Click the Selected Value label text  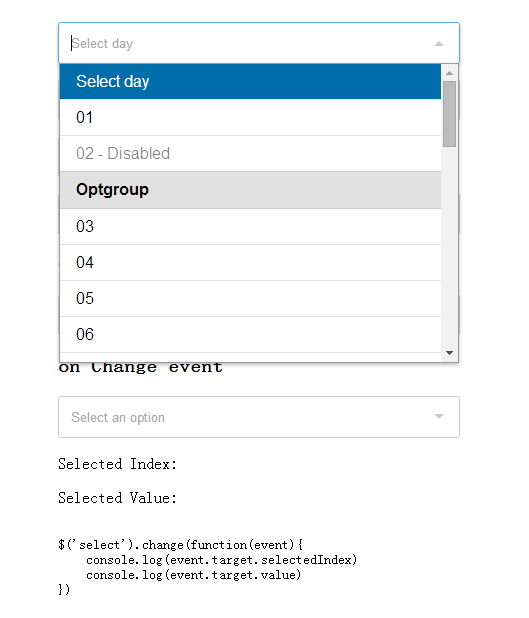point(117,498)
